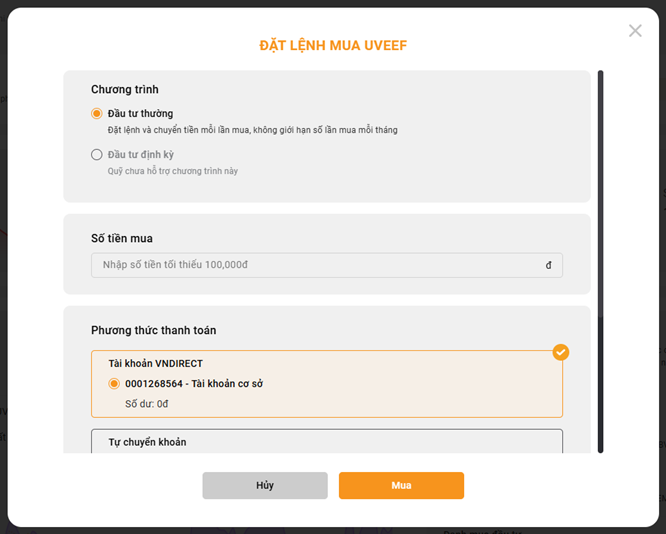Click the orange Mua button
This screenshot has width=666, height=534.
point(401,485)
